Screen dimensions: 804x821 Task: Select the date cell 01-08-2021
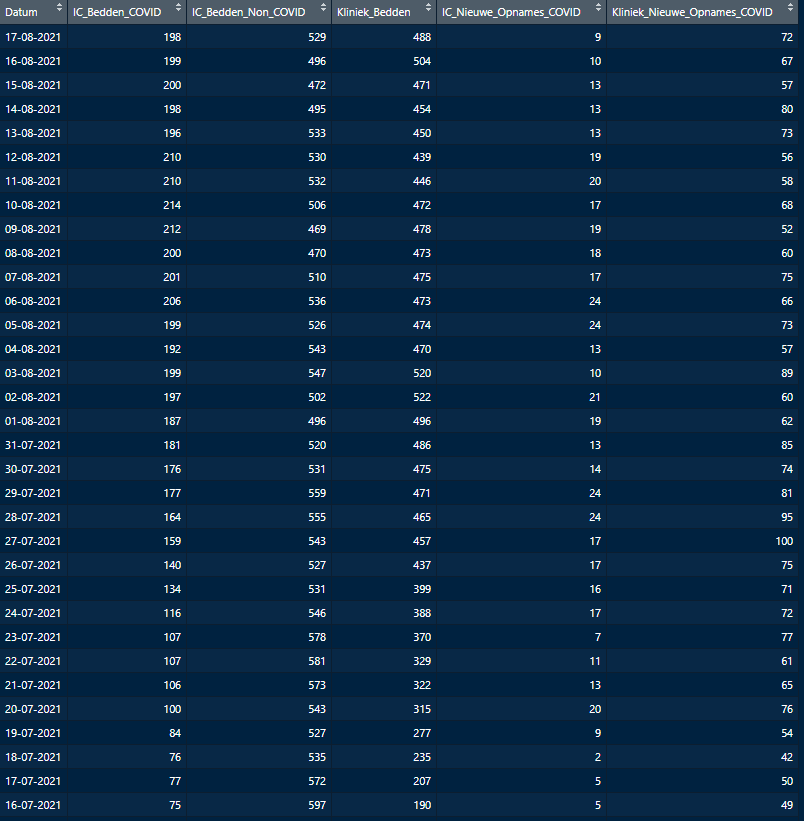33,421
